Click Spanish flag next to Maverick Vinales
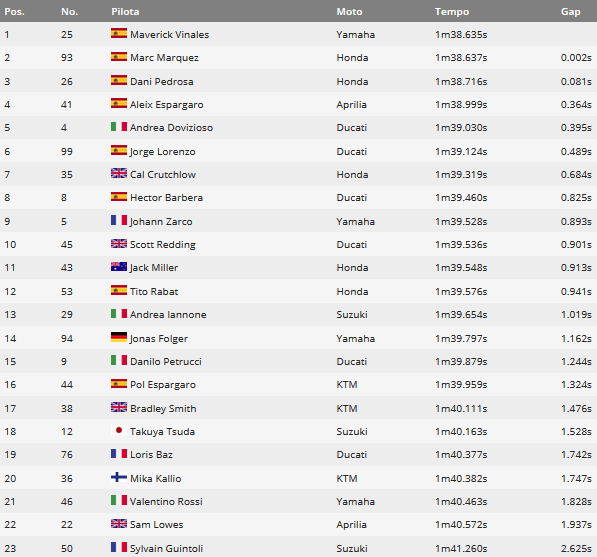Viewport: 597px width, 557px height. coord(119,33)
